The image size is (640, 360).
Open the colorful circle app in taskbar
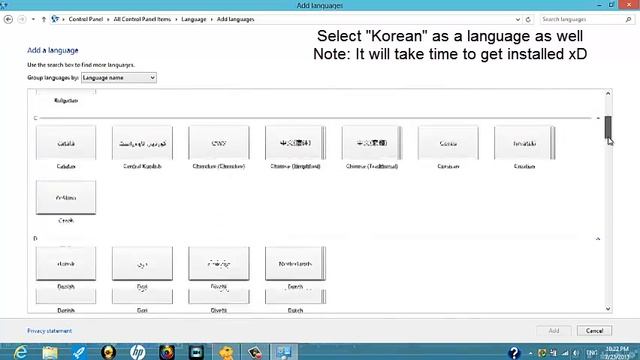point(167,352)
